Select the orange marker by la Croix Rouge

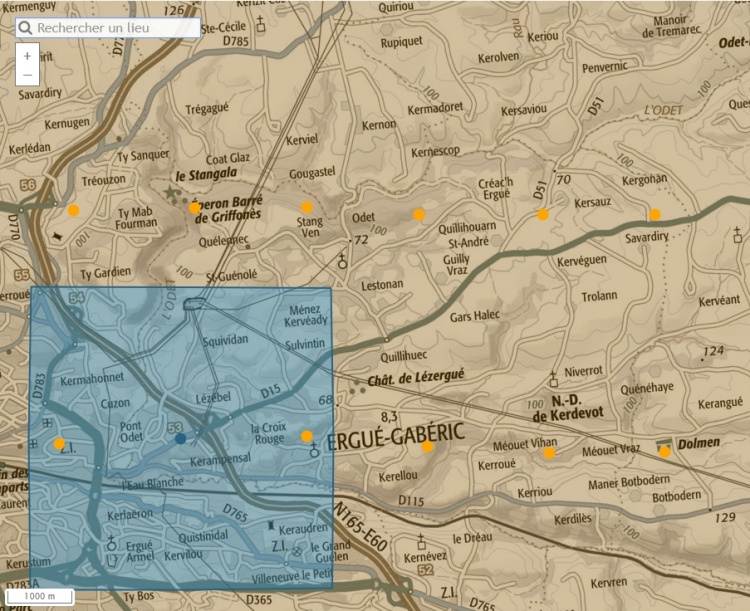pos(307,436)
